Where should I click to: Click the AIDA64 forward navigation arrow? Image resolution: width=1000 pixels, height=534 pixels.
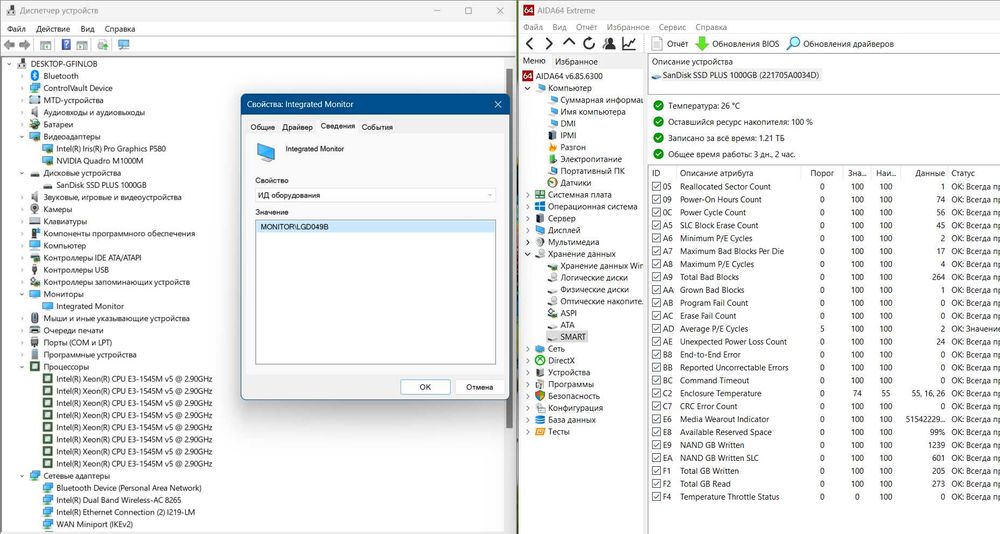tap(549, 43)
